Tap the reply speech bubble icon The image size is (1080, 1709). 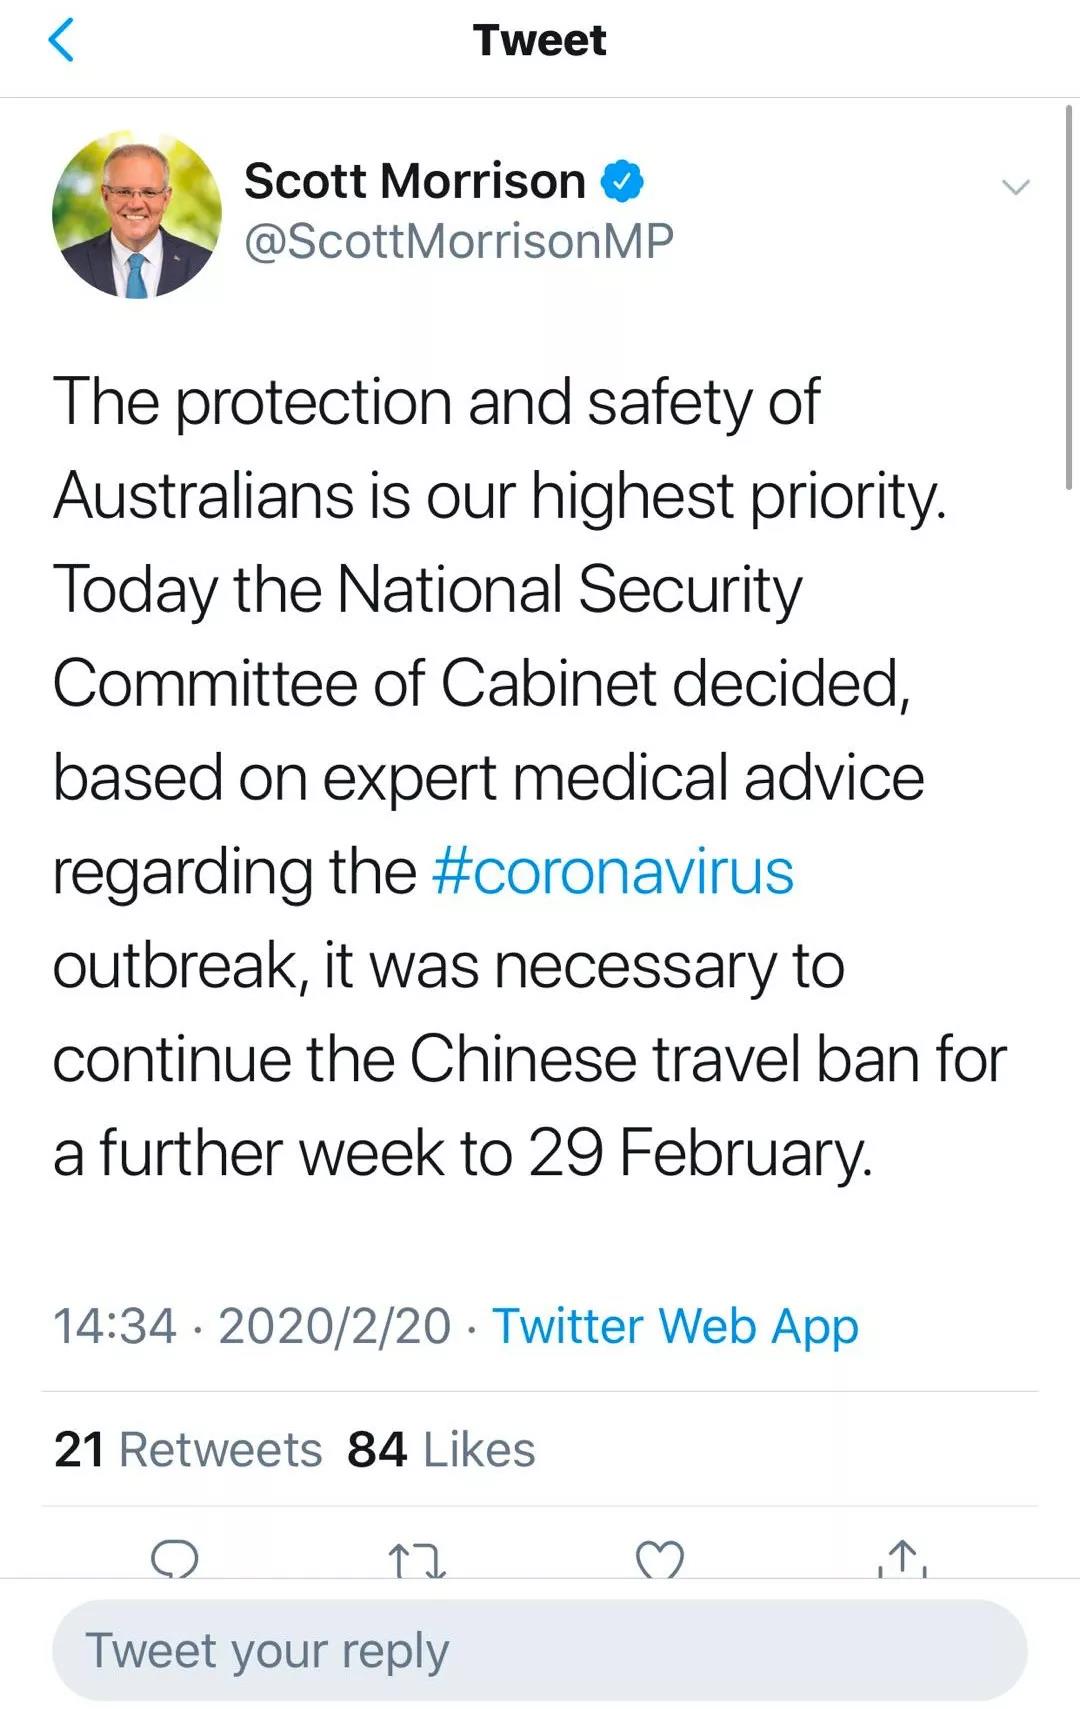click(175, 1558)
